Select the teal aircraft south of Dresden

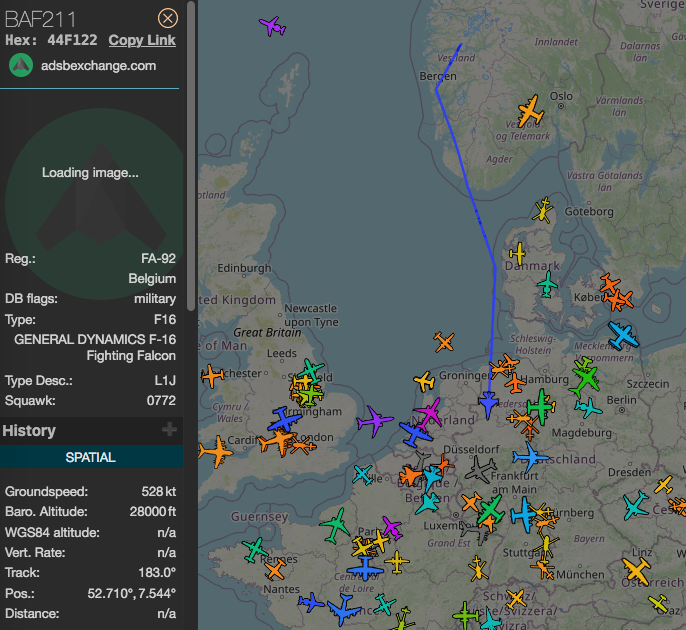[636, 506]
